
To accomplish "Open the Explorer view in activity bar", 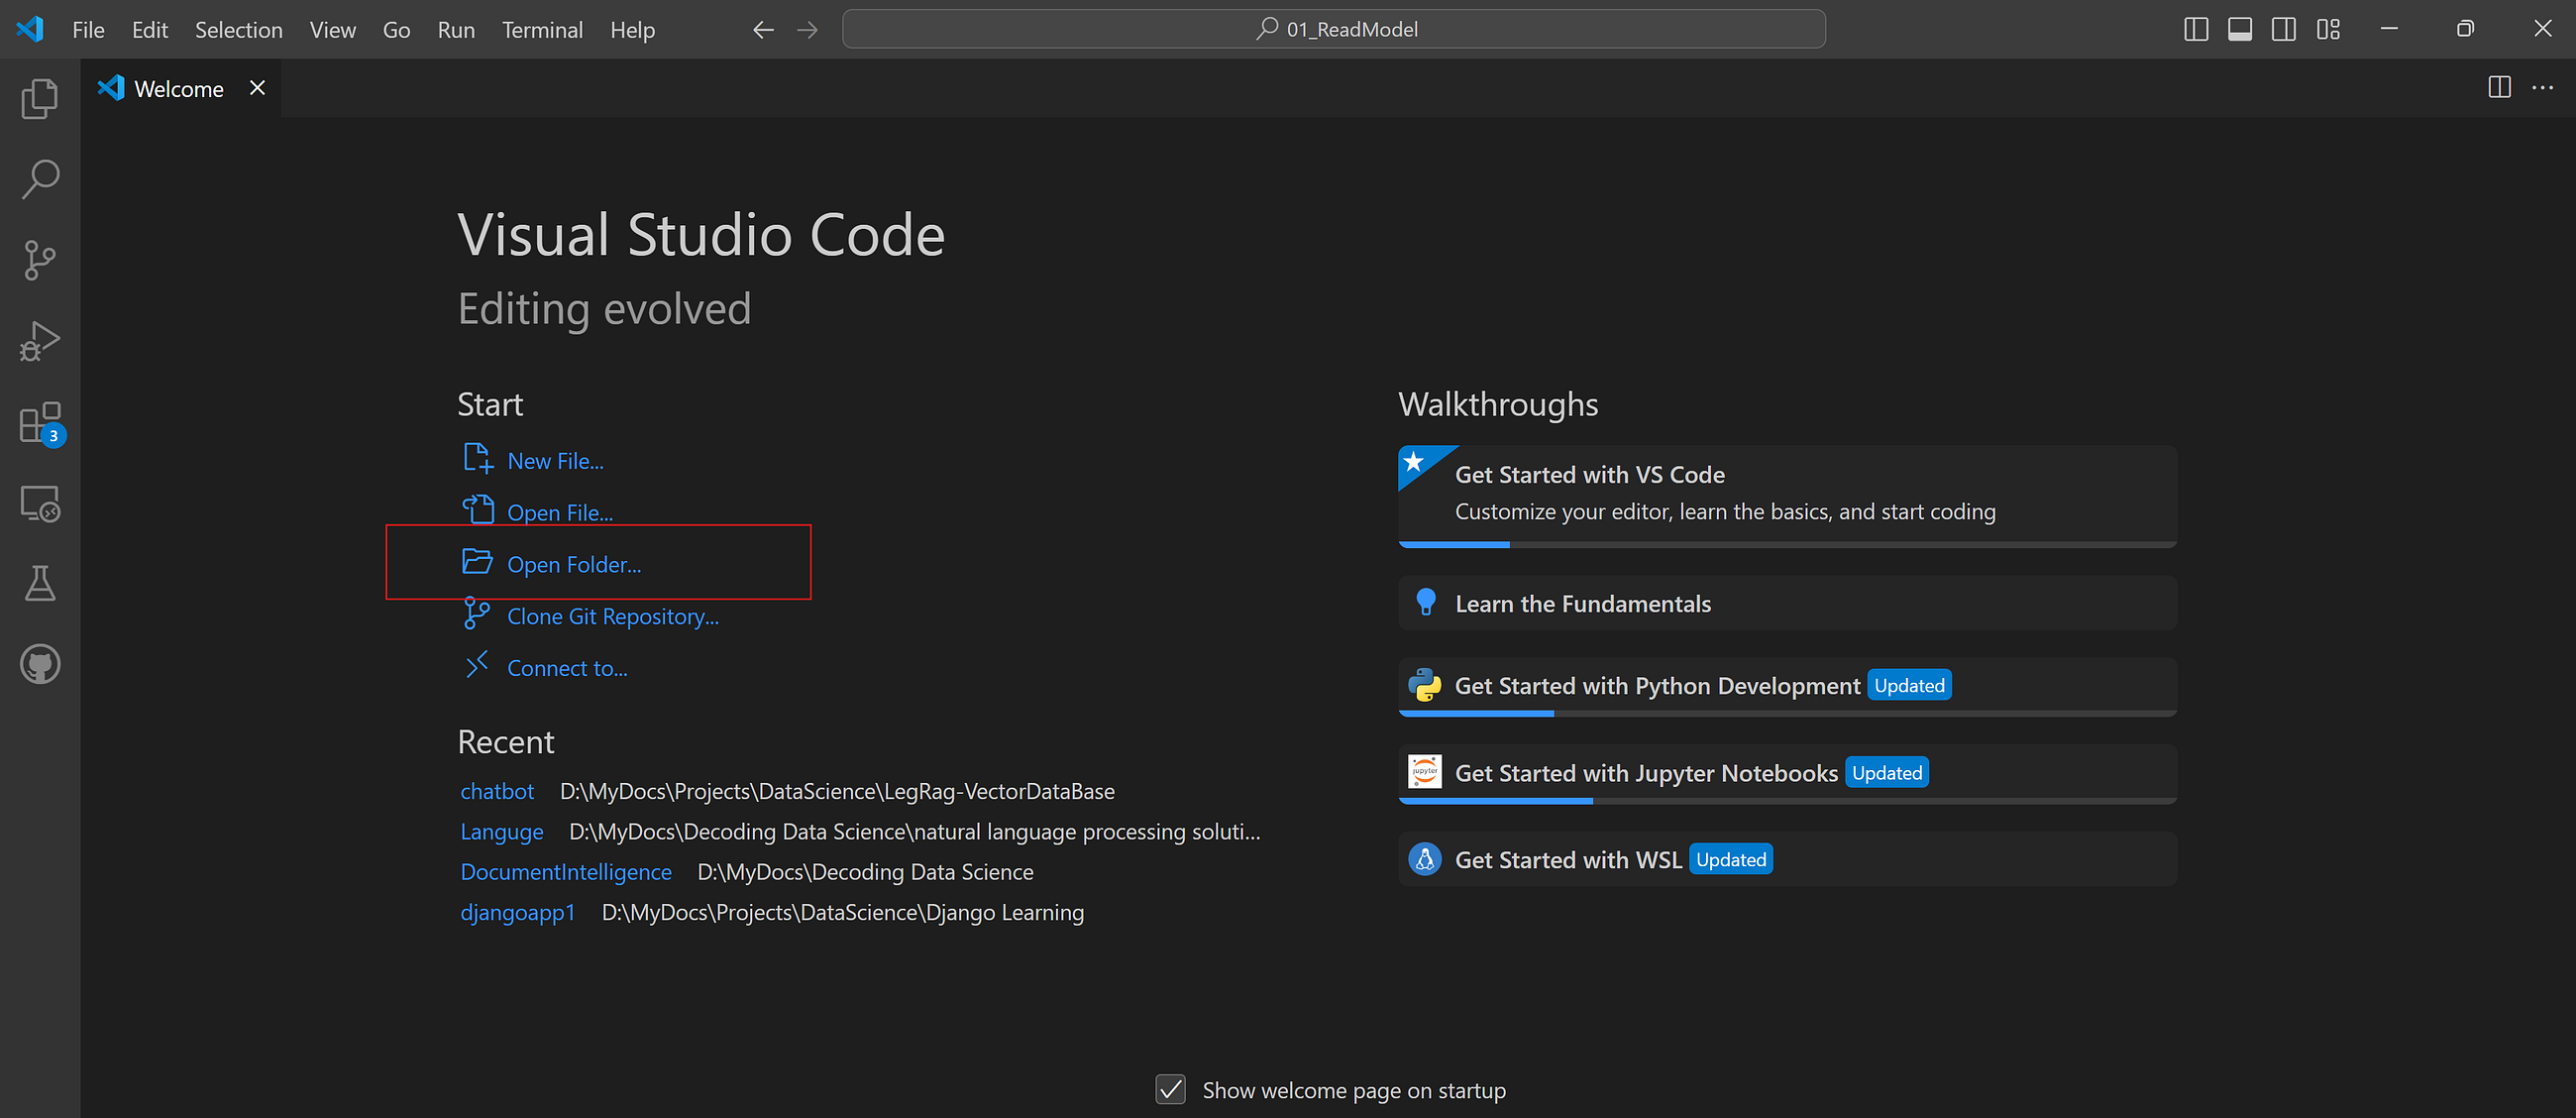I will [40, 98].
